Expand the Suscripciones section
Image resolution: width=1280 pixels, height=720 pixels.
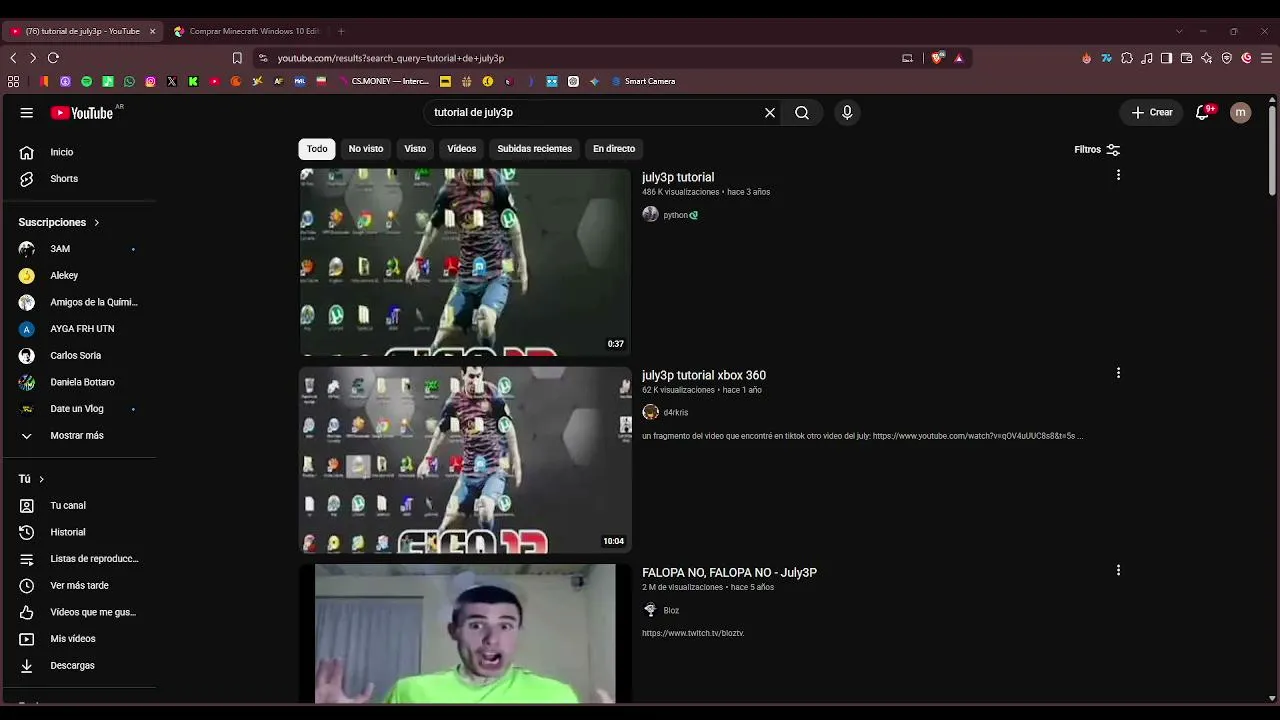(59, 222)
